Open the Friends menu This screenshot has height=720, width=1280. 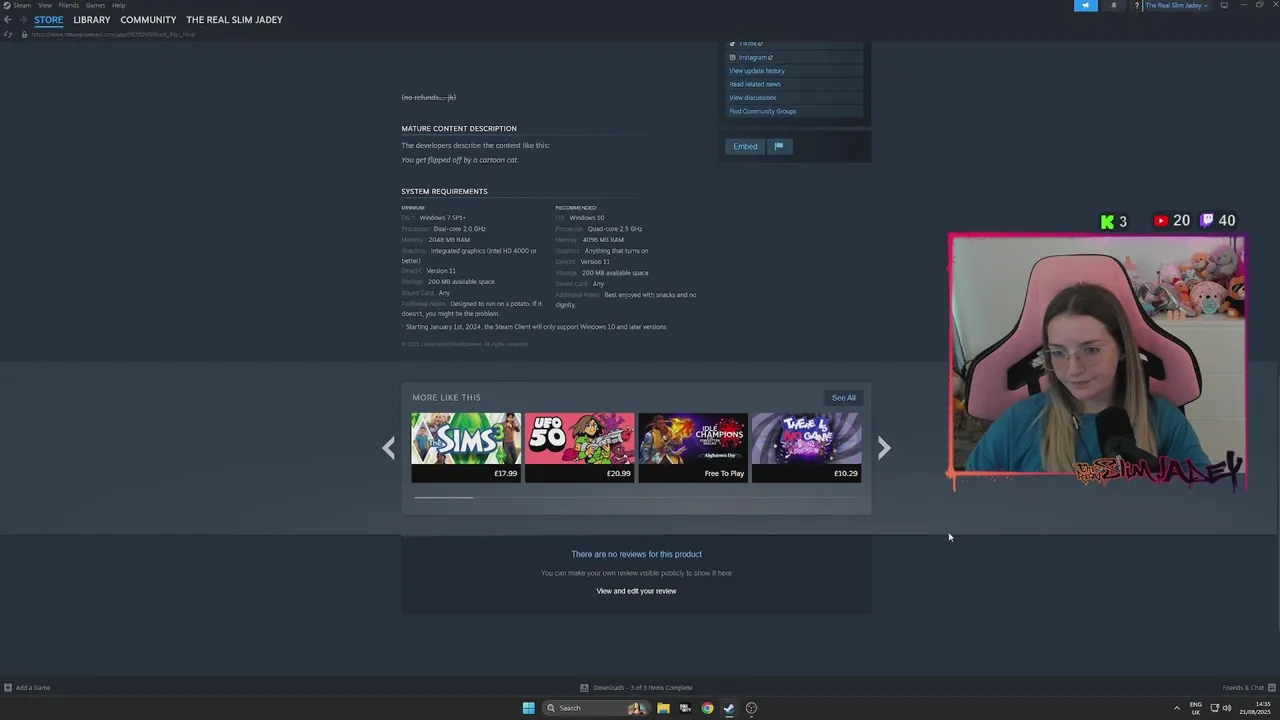pos(69,5)
